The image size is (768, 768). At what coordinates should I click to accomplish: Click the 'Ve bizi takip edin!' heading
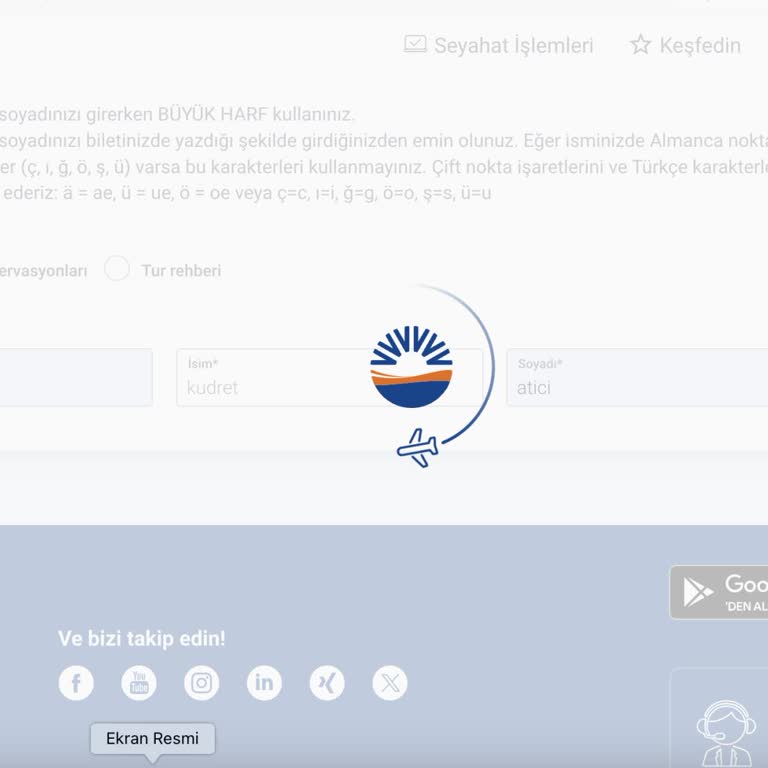(x=142, y=639)
